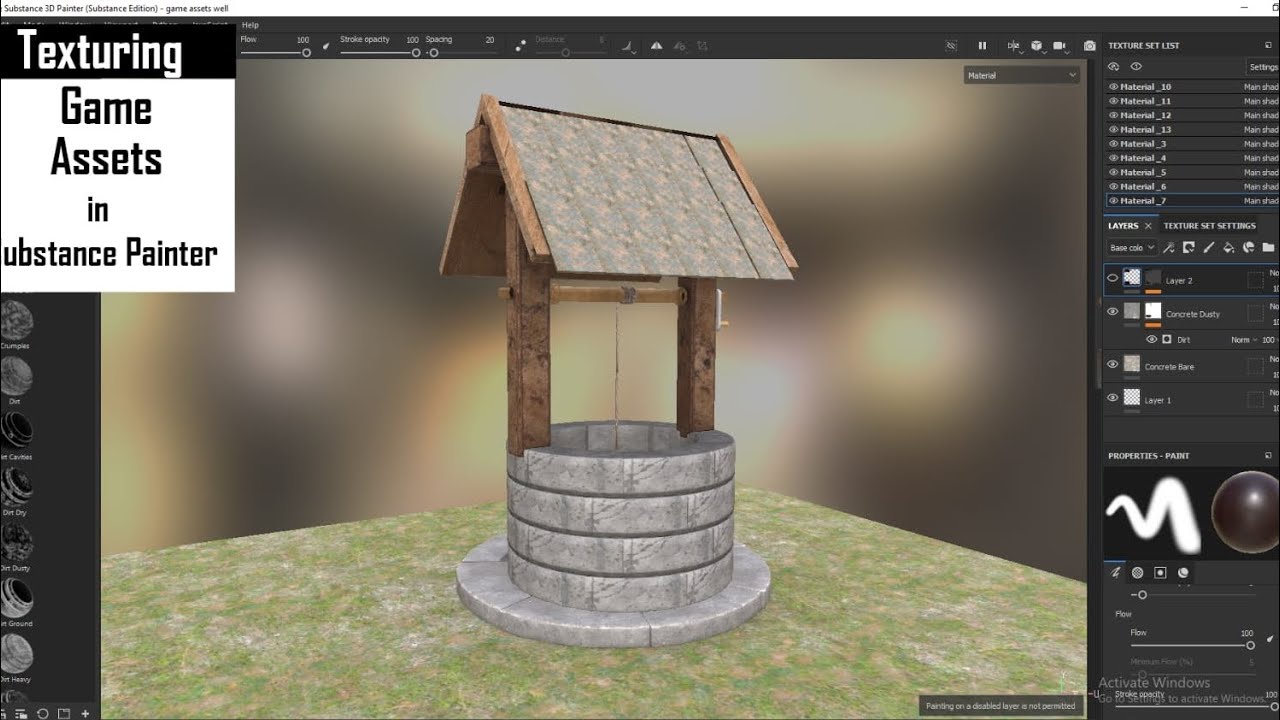1280x720 pixels.
Task: Hide the Layer 2 layer
Action: coord(1112,279)
